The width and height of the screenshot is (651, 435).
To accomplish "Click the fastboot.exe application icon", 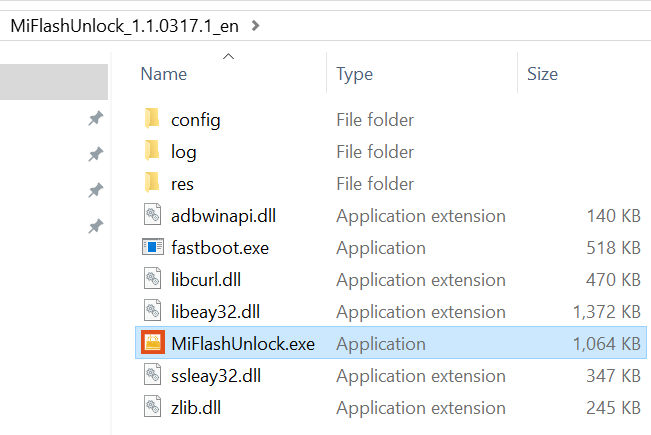I will (x=152, y=248).
